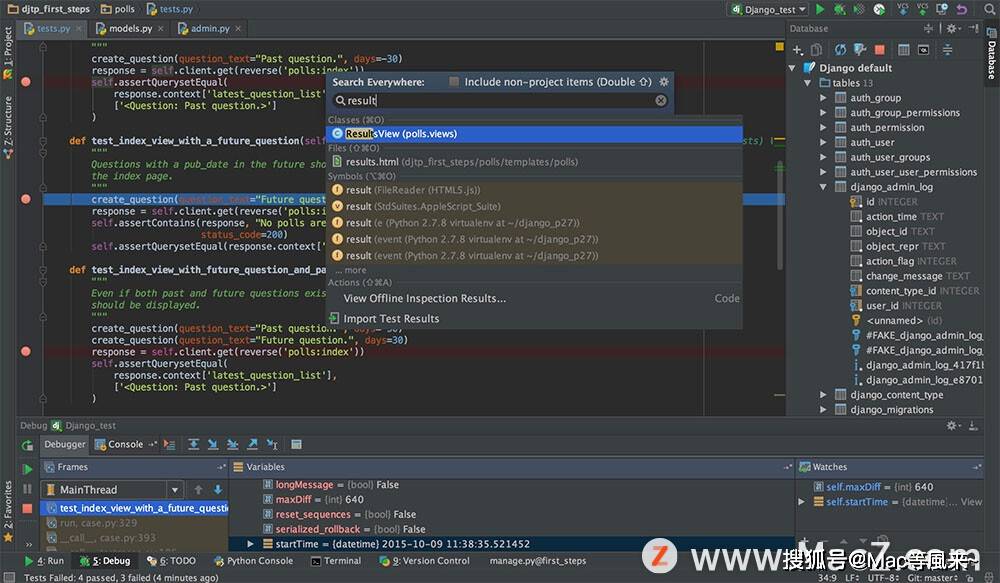The image size is (1000, 583).
Task: Click View Offline Inspection Results action
Action: [534, 299]
